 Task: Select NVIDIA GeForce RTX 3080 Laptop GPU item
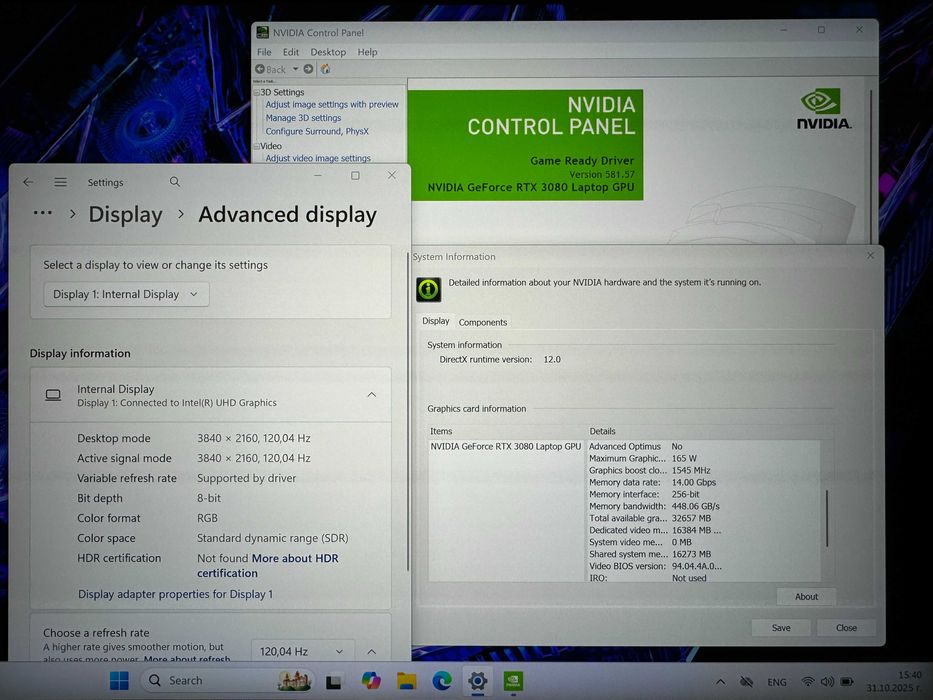(x=505, y=446)
